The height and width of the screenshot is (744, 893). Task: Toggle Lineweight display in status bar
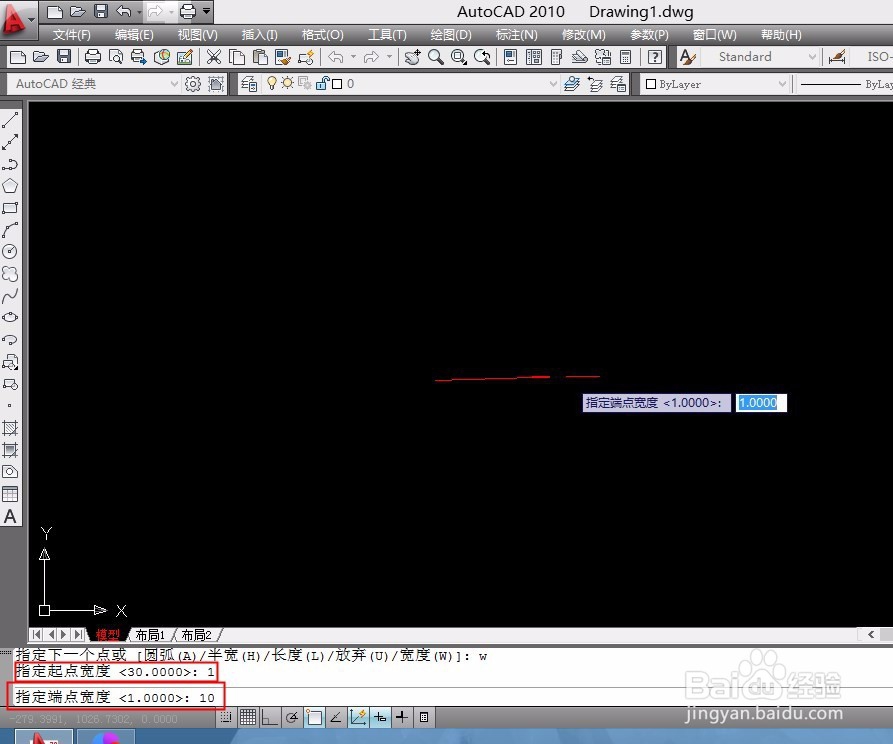[x=402, y=717]
